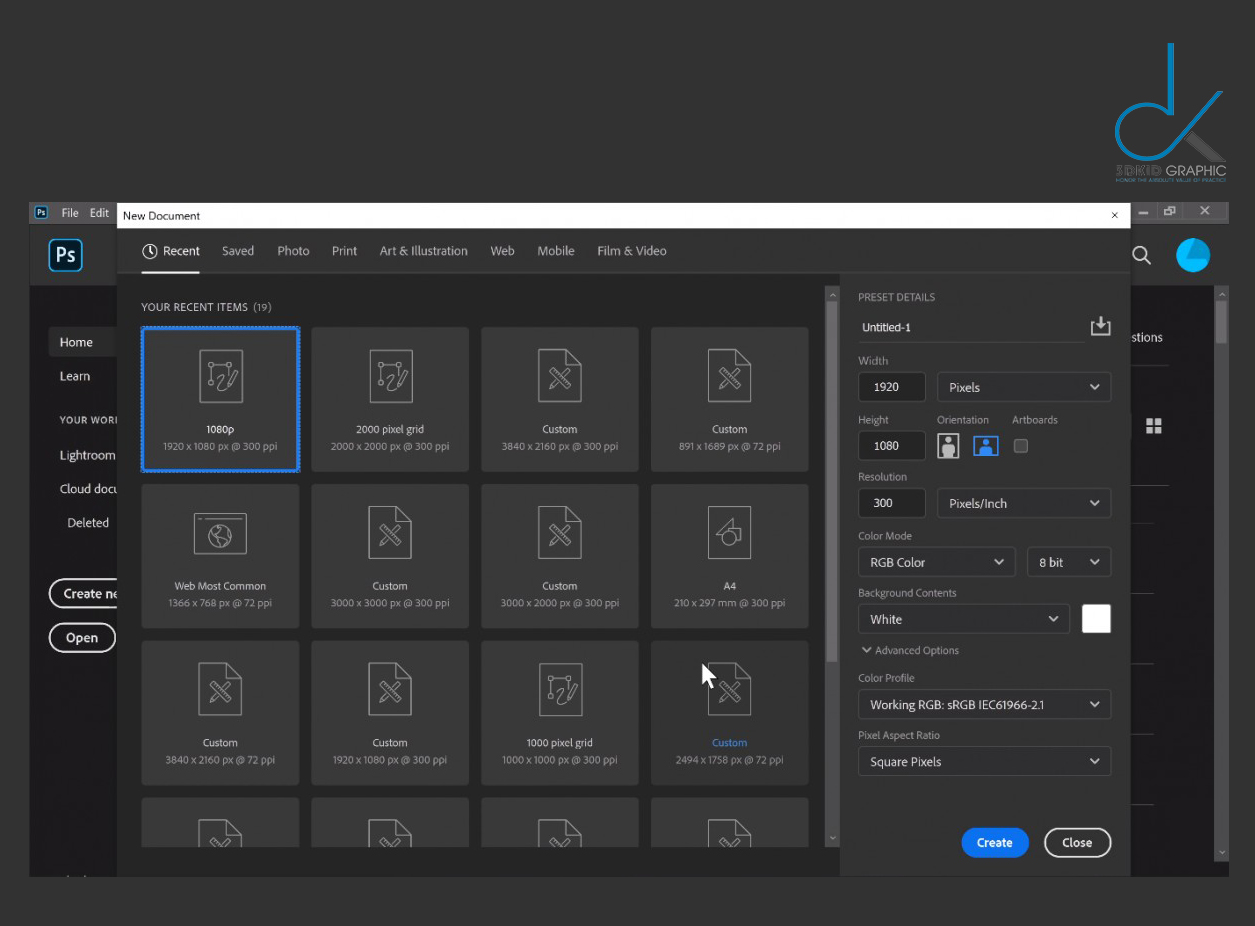Viewport: 1255px width, 926px height.
Task: Enable the Artboards checkbox
Action: tap(1020, 446)
